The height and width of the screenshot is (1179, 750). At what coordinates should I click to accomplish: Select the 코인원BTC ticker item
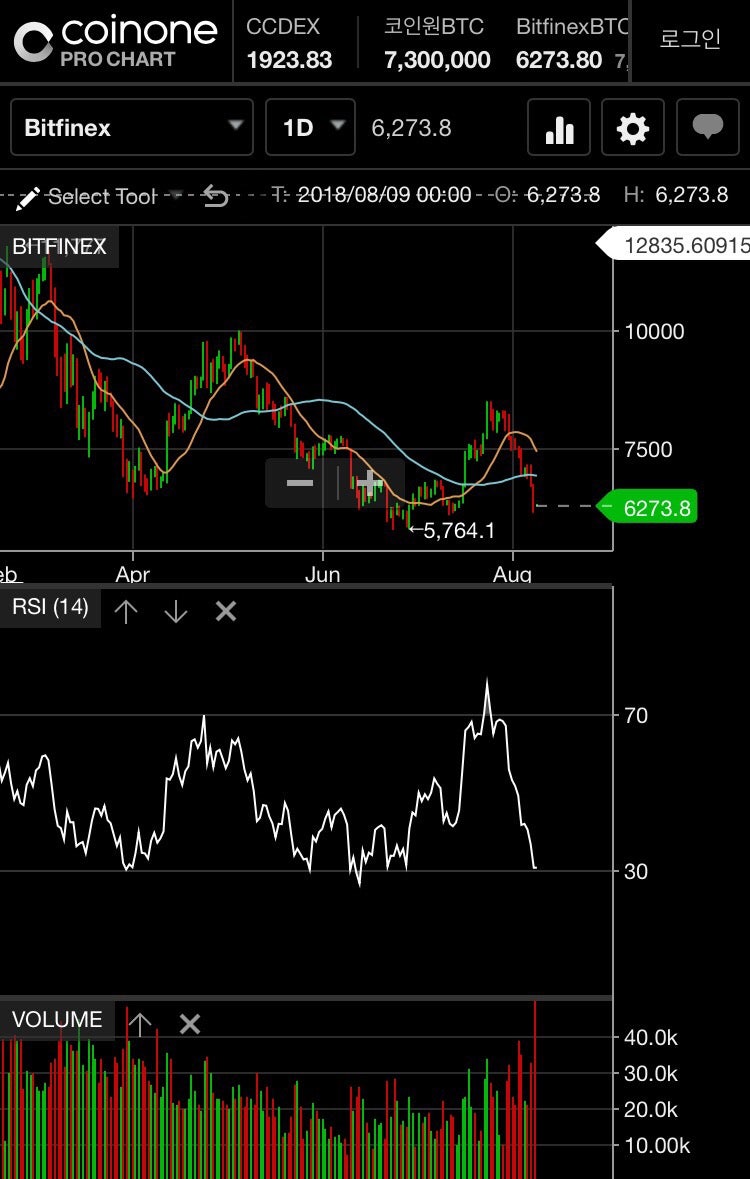pyautogui.click(x=437, y=43)
